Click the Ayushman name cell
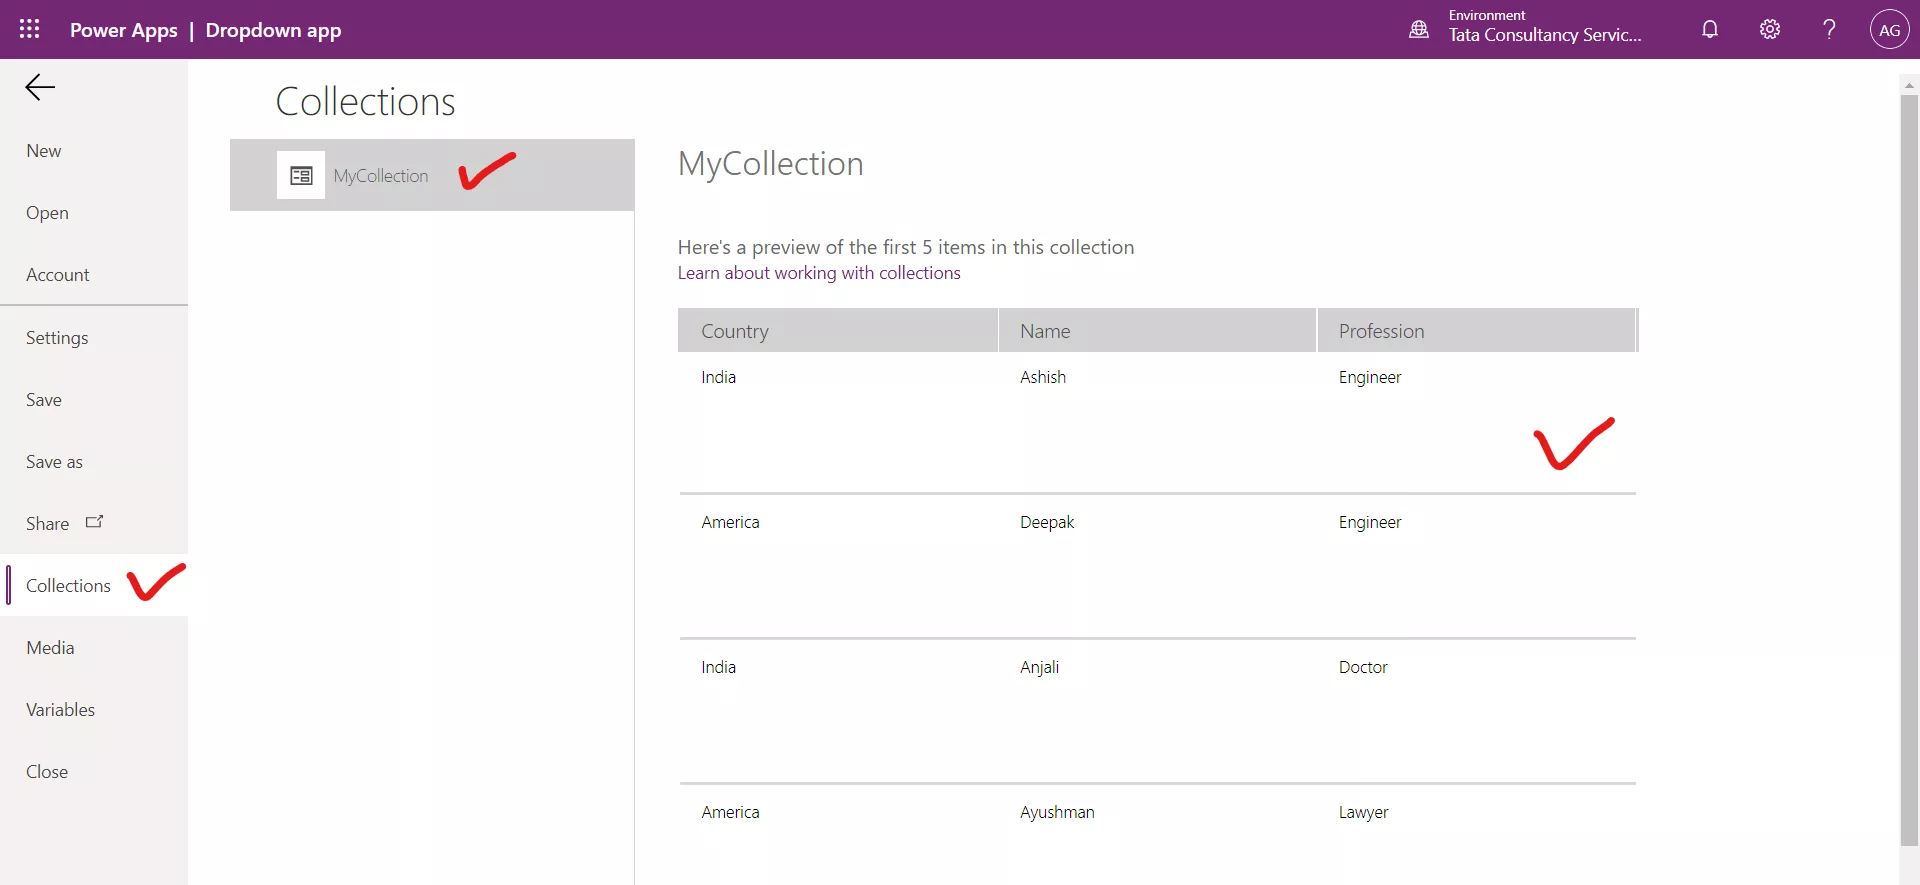 (1057, 812)
